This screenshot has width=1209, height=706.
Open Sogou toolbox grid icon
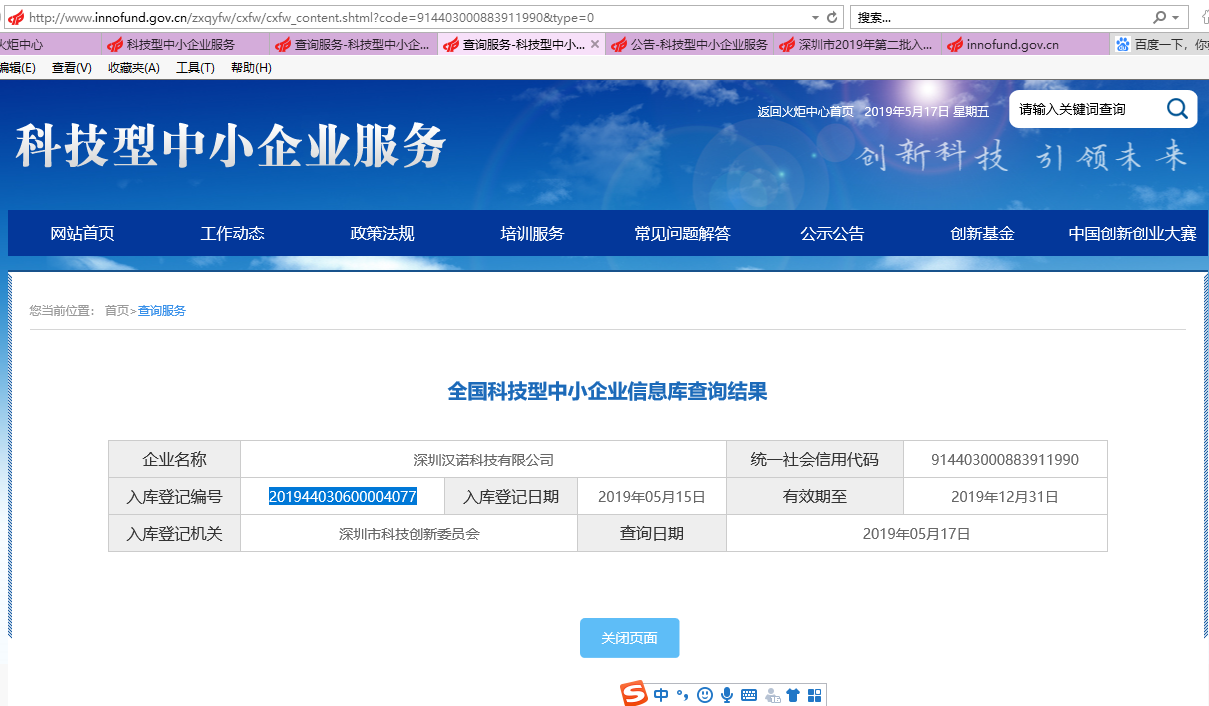(814, 695)
